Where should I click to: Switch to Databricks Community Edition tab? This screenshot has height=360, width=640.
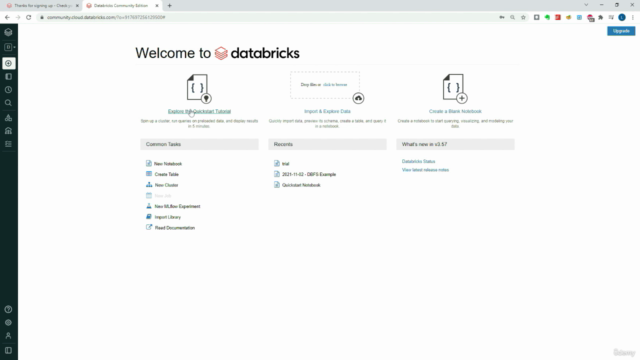click(121, 6)
